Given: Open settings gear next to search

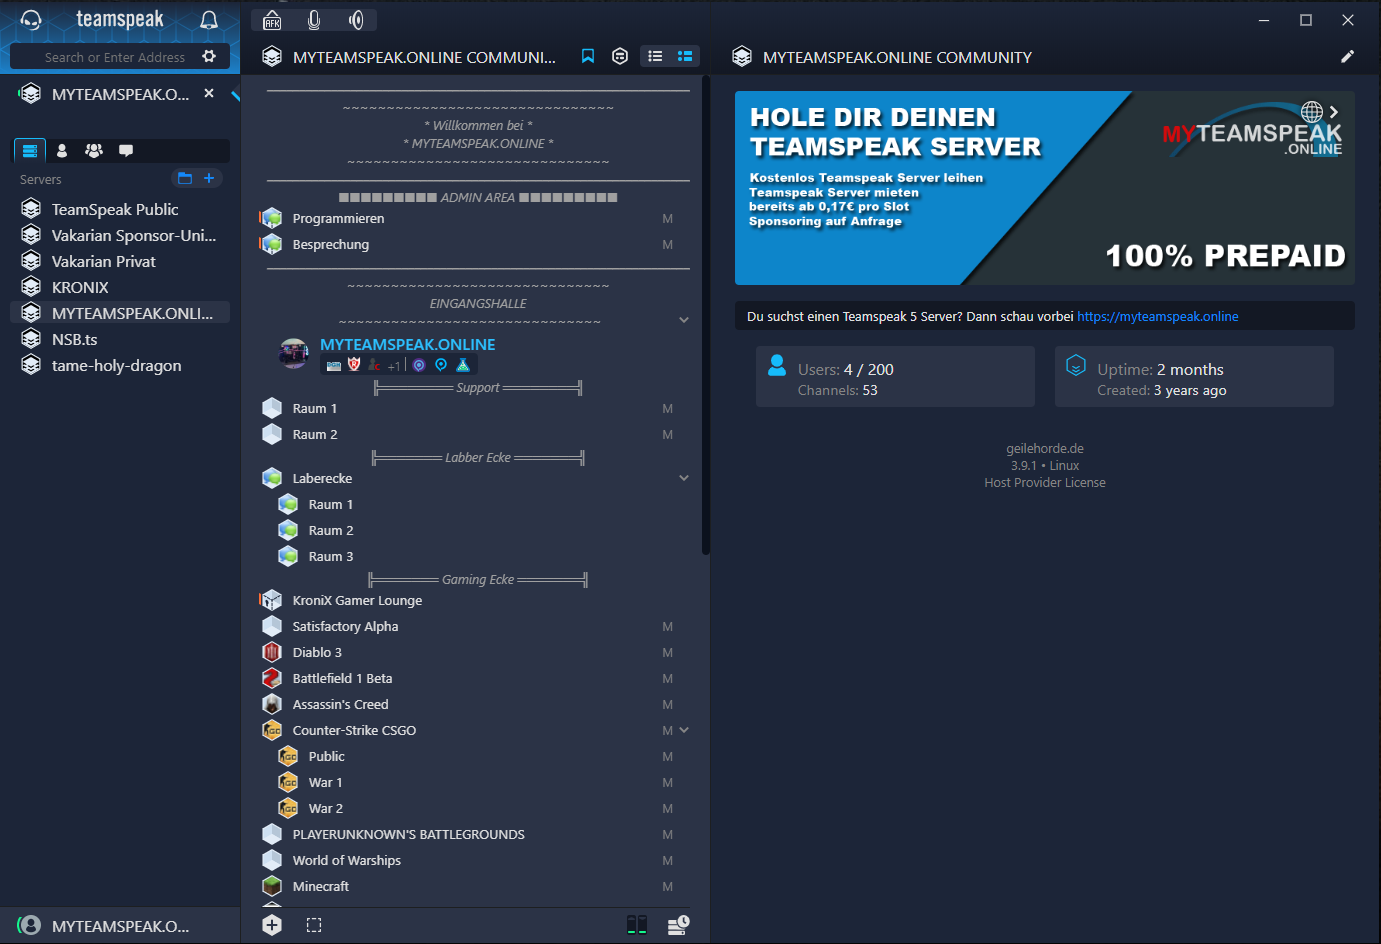Looking at the screenshot, I should tap(209, 57).
